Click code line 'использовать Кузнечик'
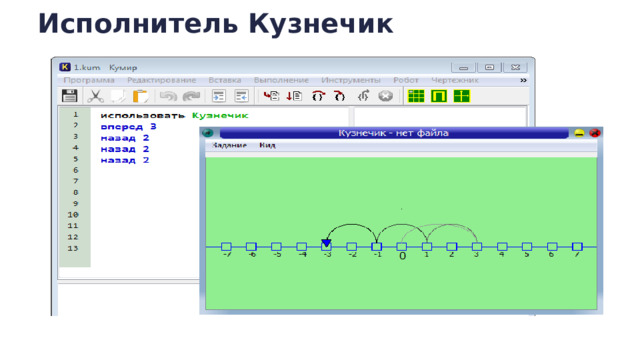Viewport: 640px width, 360px height. tap(174, 116)
